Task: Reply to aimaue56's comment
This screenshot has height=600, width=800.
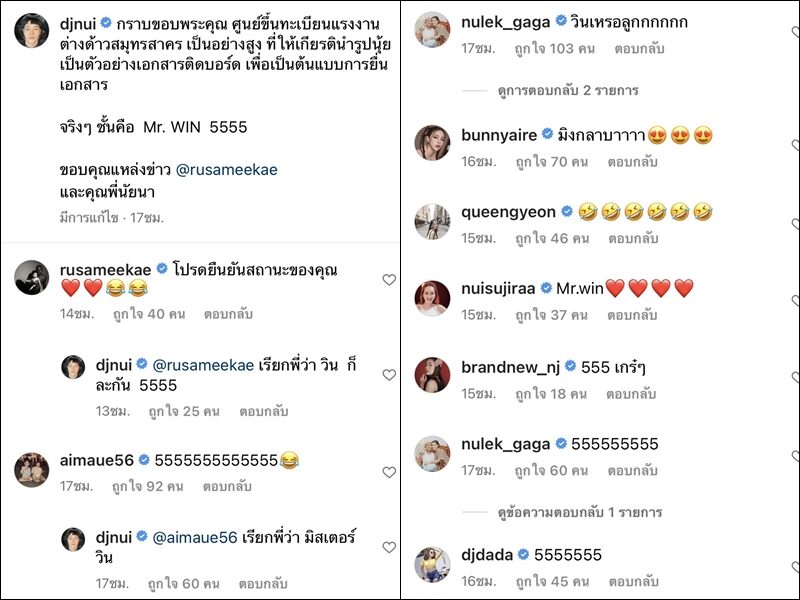Action: click(x=227, y=487)
